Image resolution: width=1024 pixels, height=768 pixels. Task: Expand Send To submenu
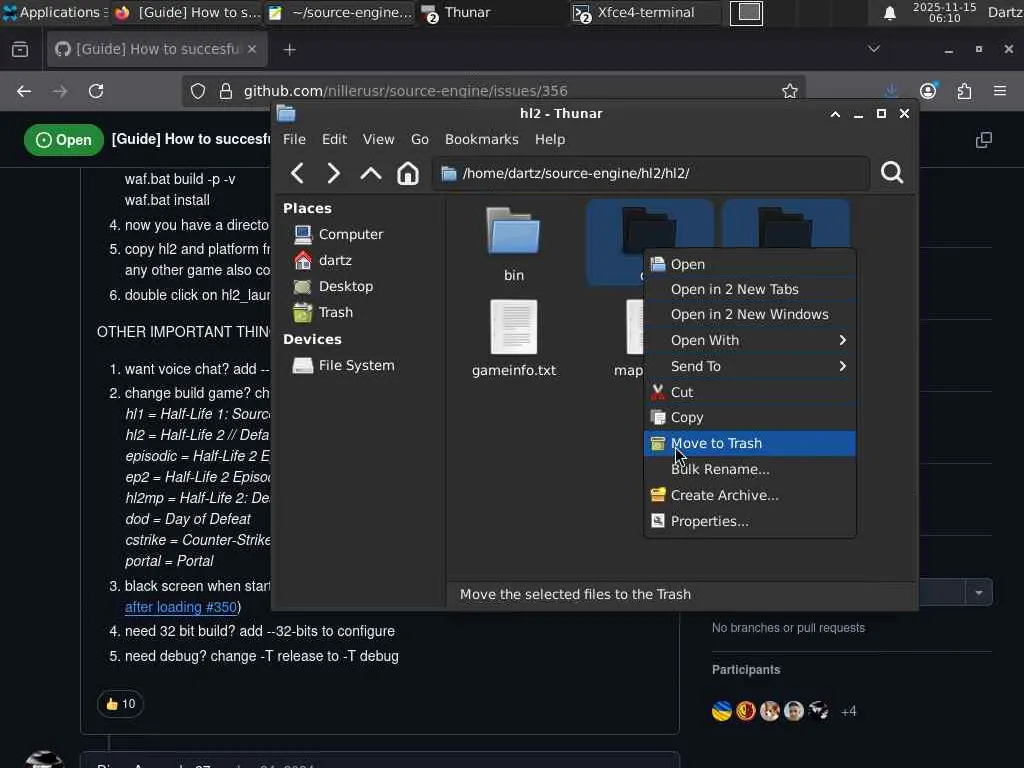[750, 366]
